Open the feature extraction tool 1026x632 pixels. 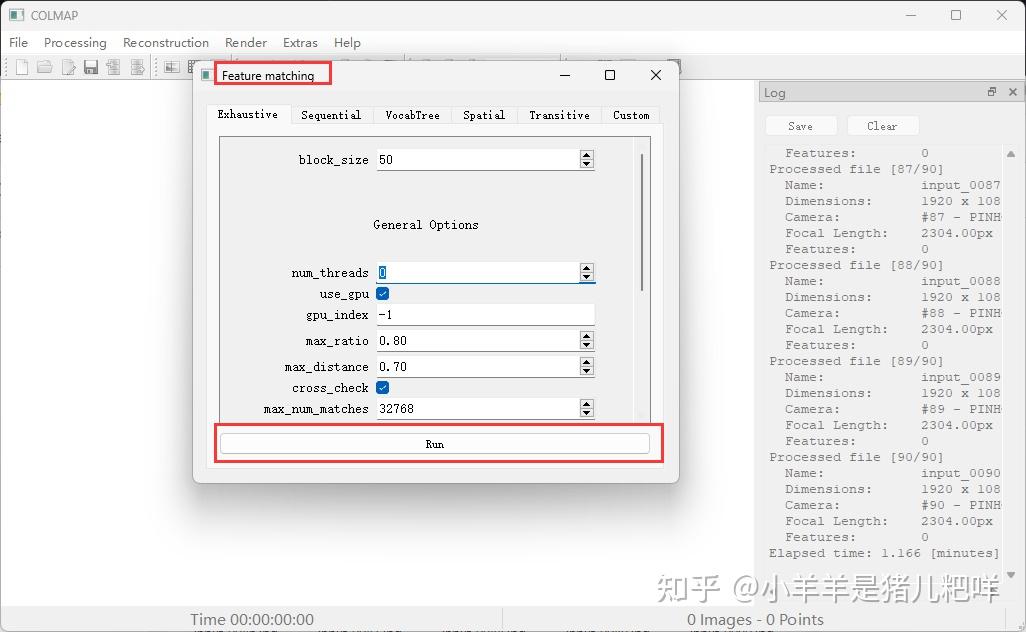[x=171, y=66]
